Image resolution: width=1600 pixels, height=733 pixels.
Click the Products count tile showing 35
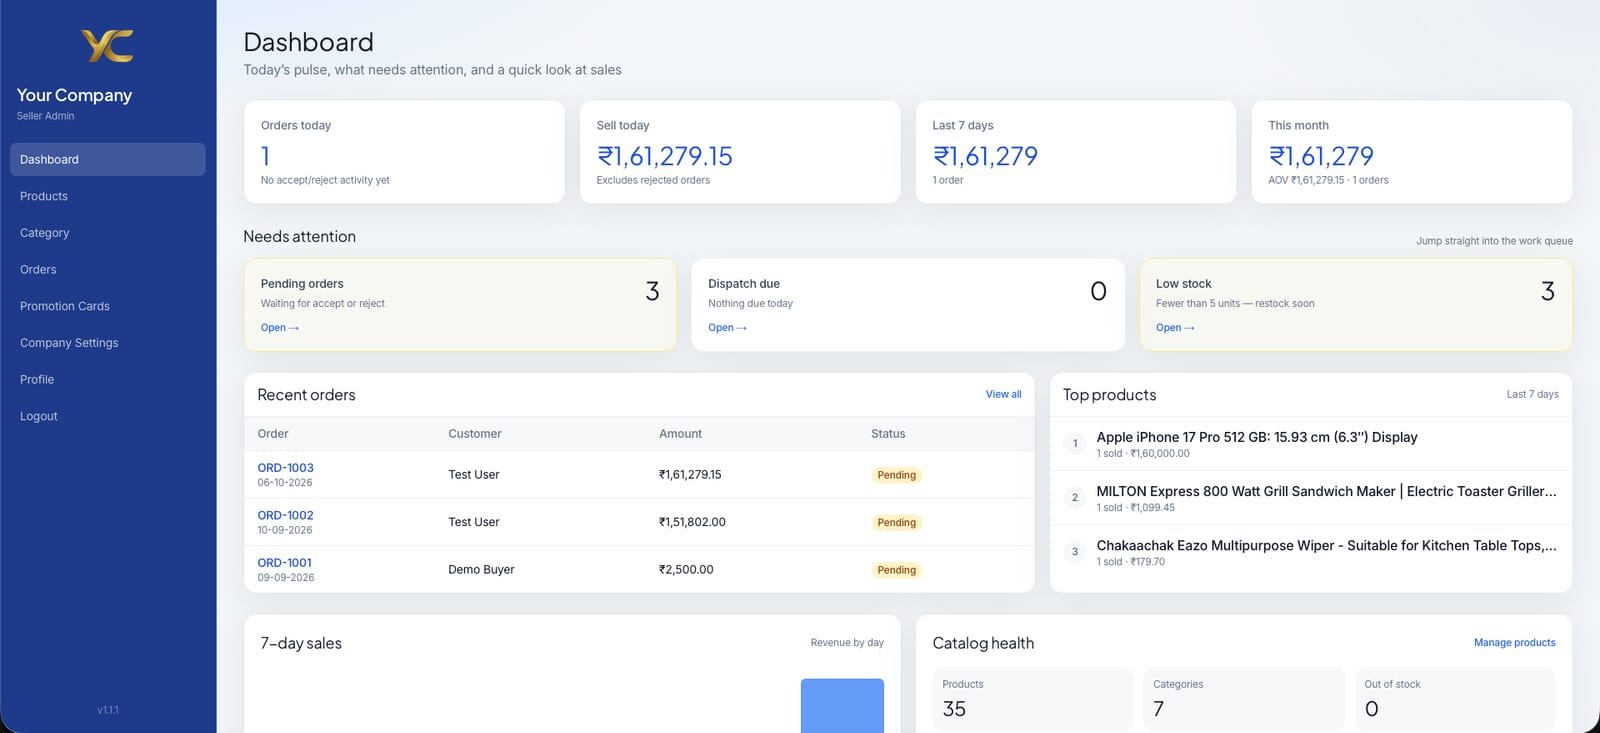pos(1033,699)
